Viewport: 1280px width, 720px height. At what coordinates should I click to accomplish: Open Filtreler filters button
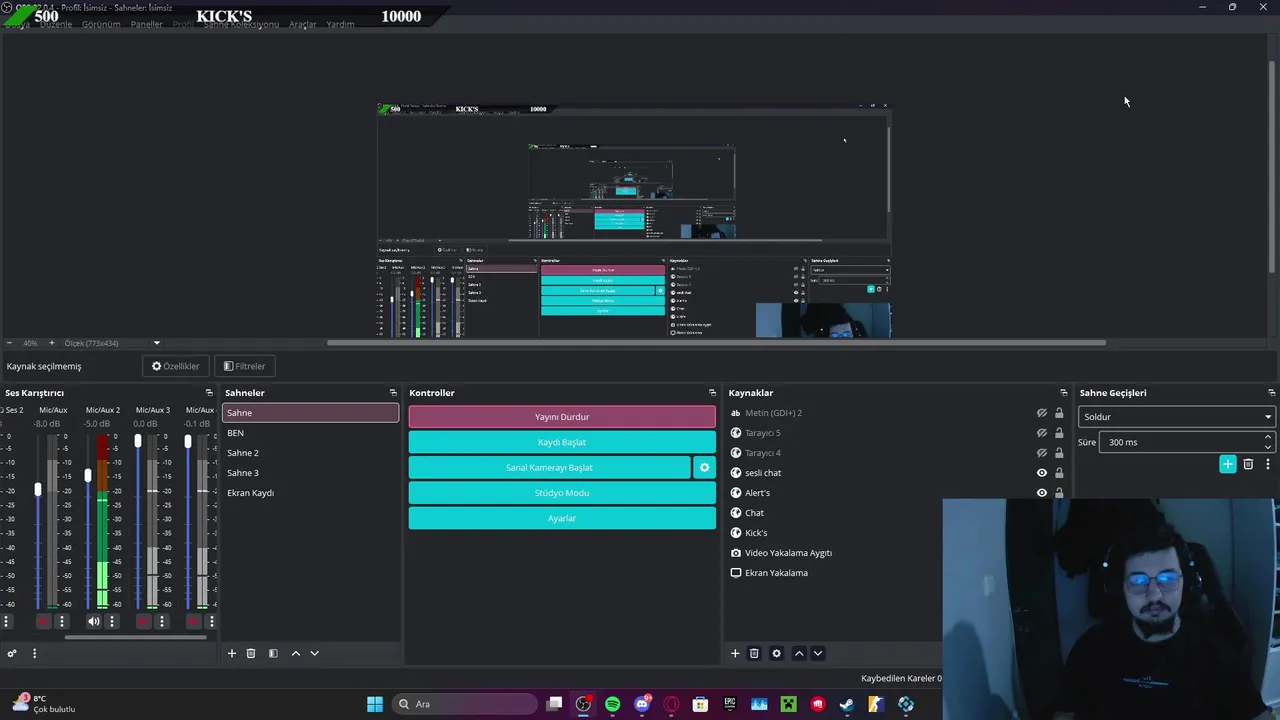pos(244,366)
